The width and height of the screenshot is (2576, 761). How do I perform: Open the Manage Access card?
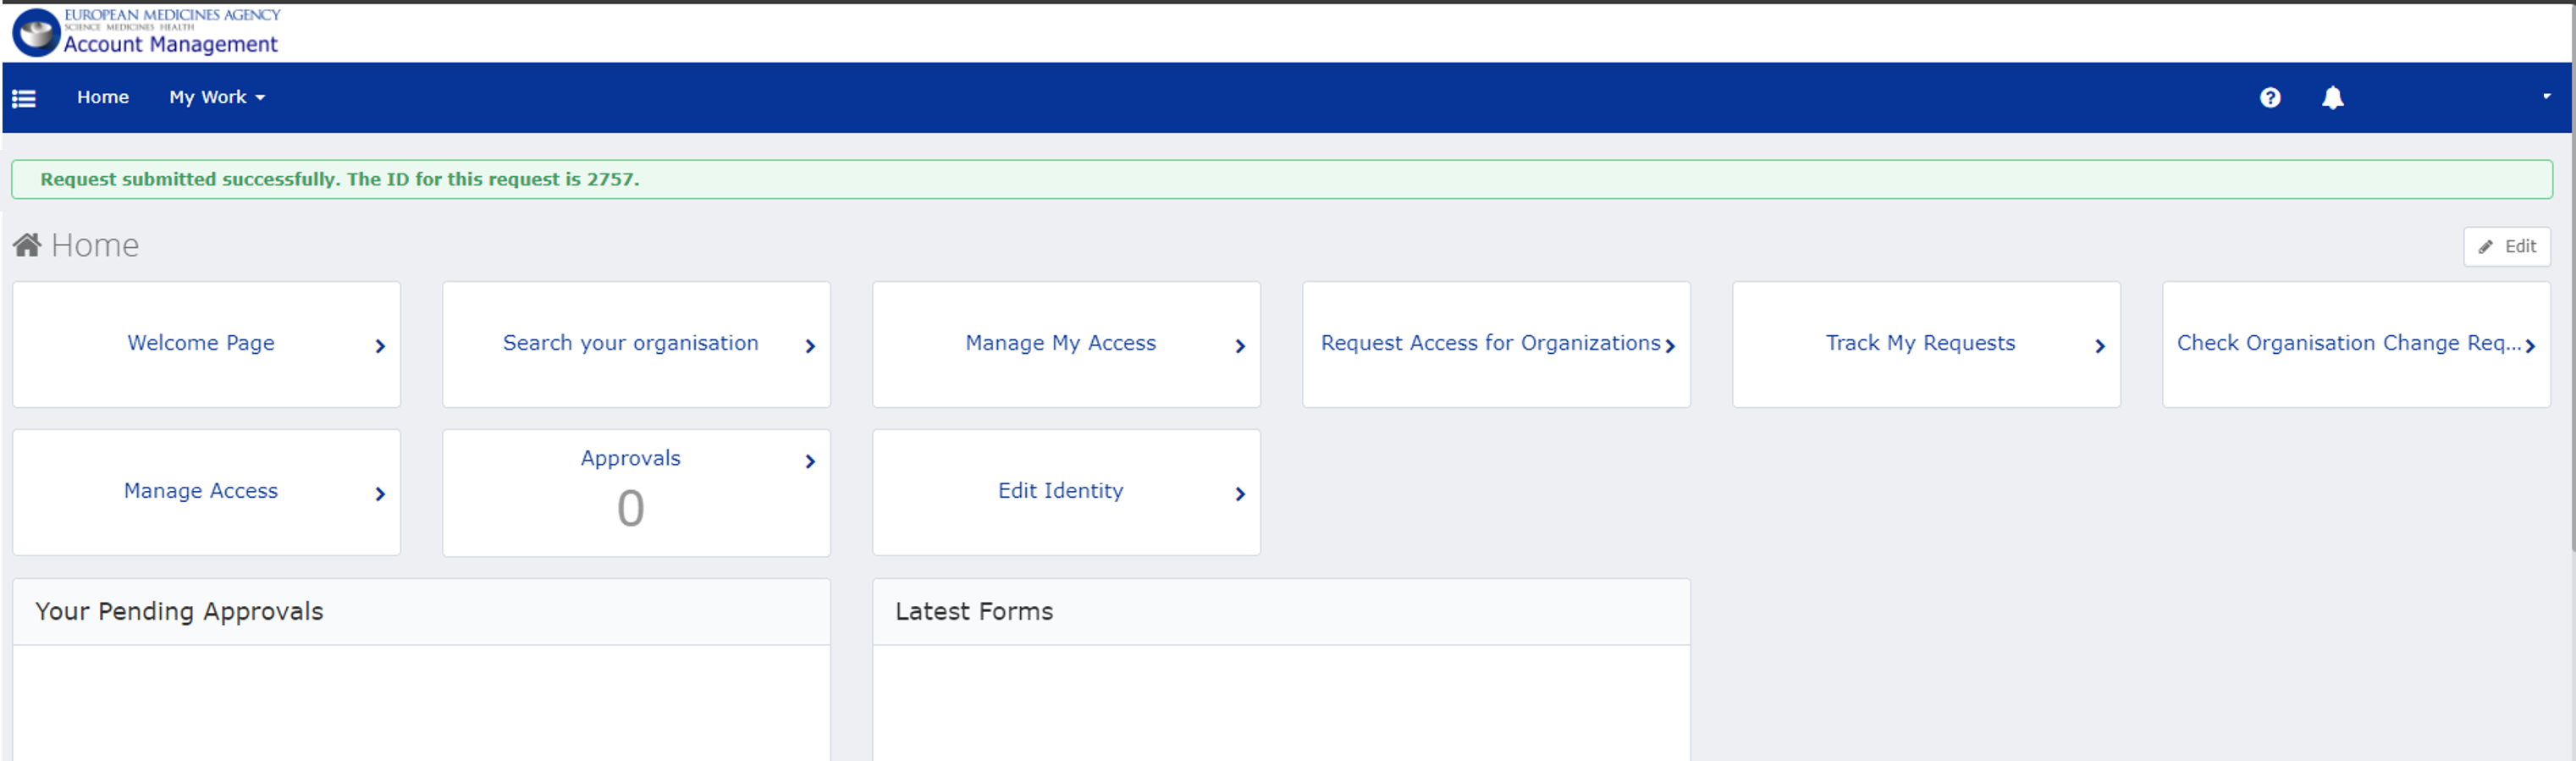click(x=201, y=491)
